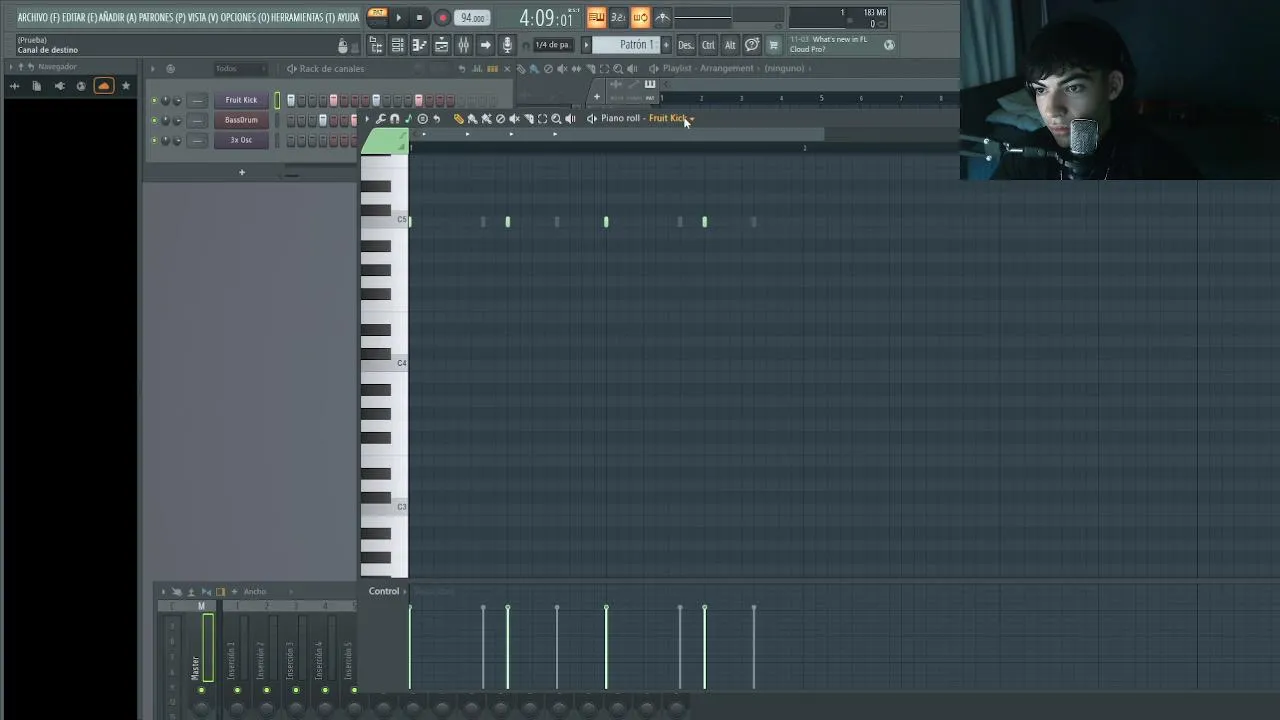Open the 'Todos' channel filter dropdown
Viewport: 1280px width, 720px height.
coord(241,69)
